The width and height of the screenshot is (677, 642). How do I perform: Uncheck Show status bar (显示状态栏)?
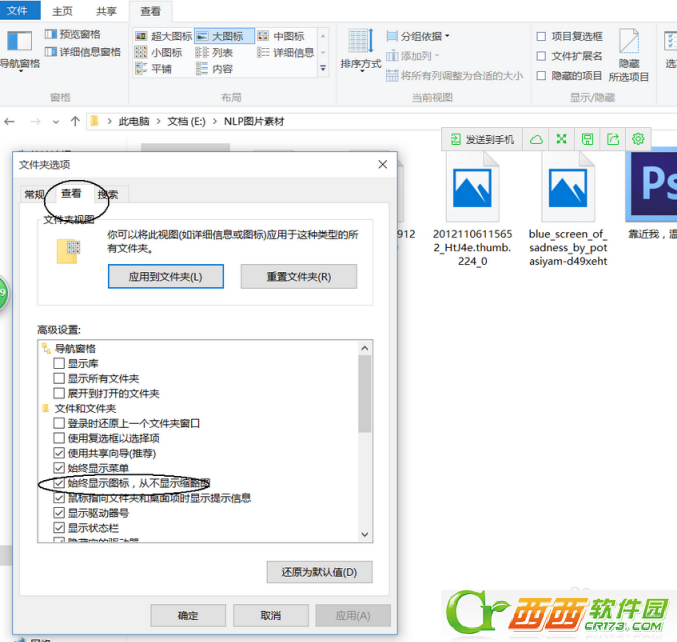pos(59,528)
